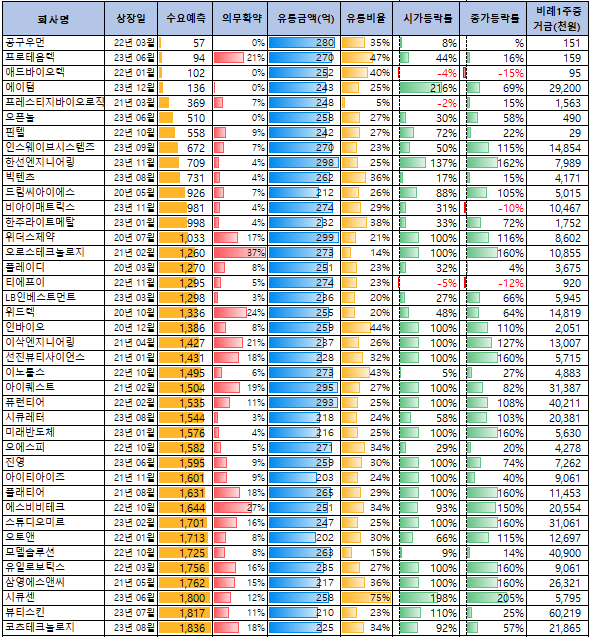Select the company cell '퓨런티어'
Screen dimensions: 589x637
coord(53,403)
